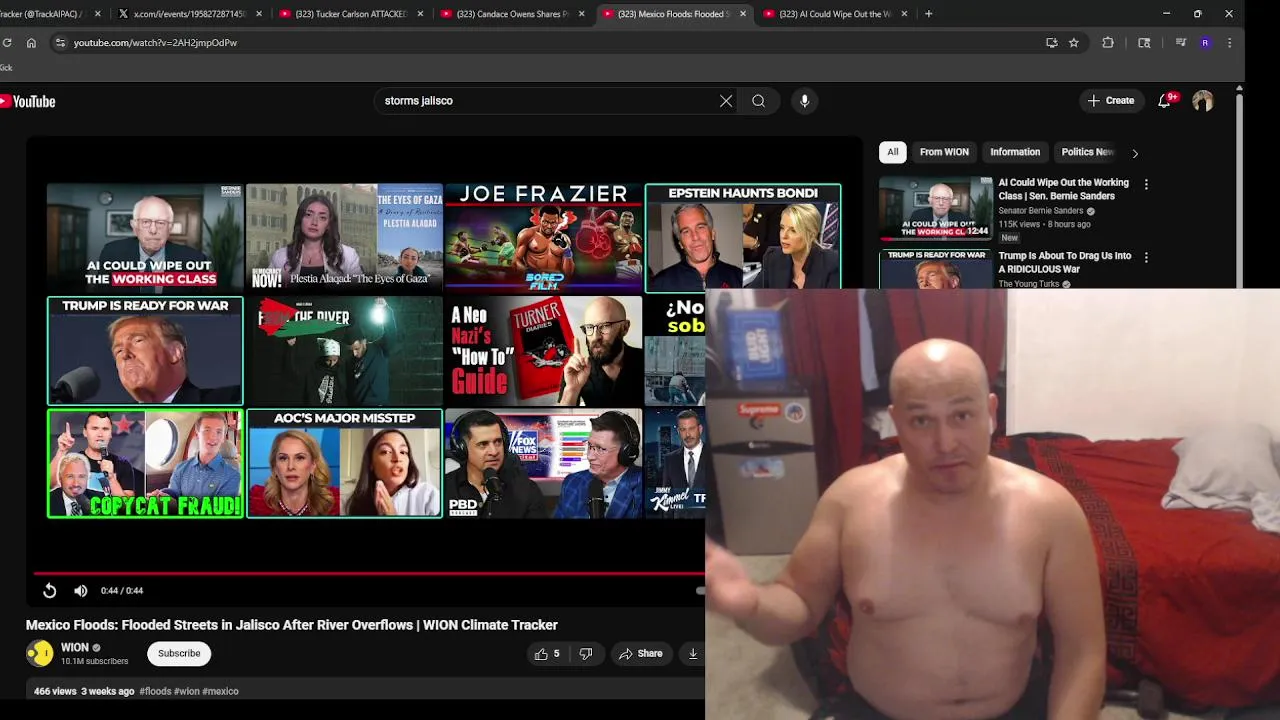Start voice search with the microphone icon

[x=804, y=101]
